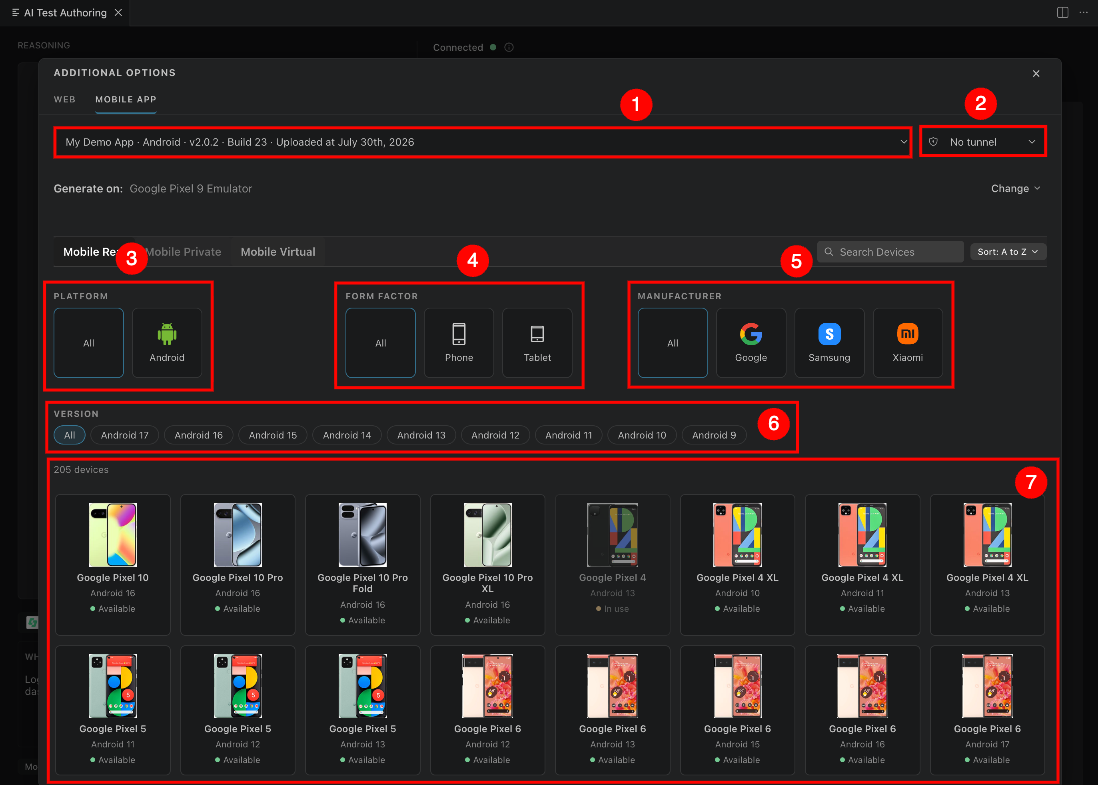
Task: Toggle the Android 13 version chip
Action: [422, 436]
